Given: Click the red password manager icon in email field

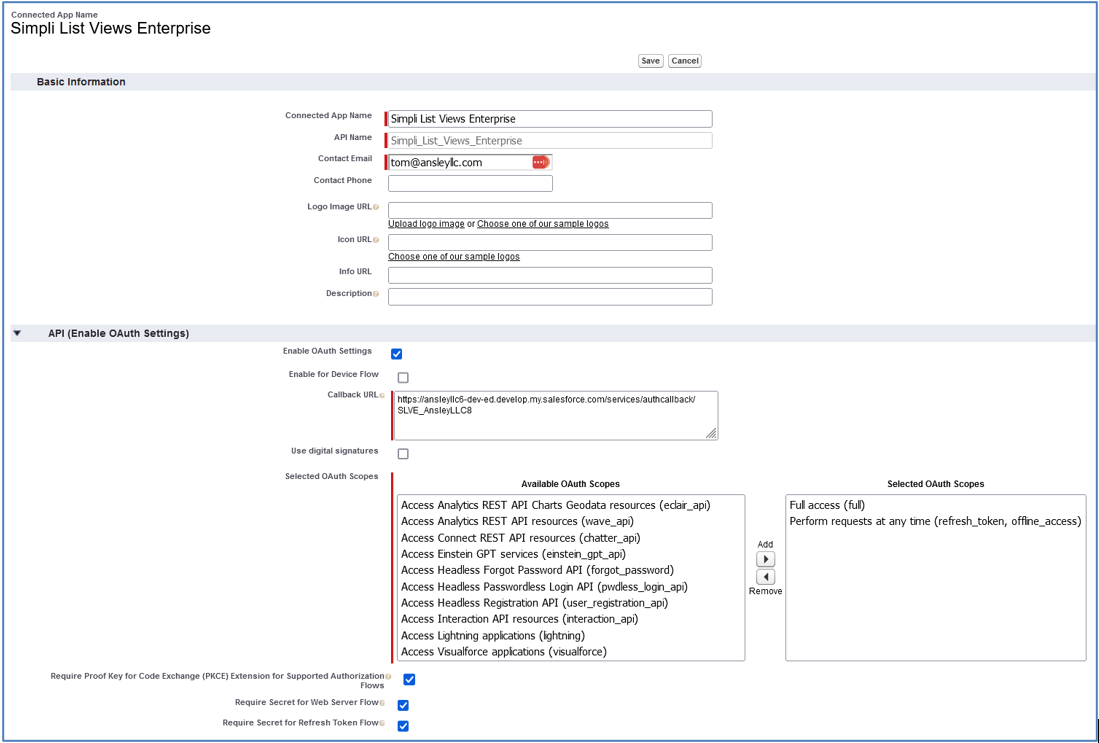Looking at the screenshot, I should [x=540, y=162].
